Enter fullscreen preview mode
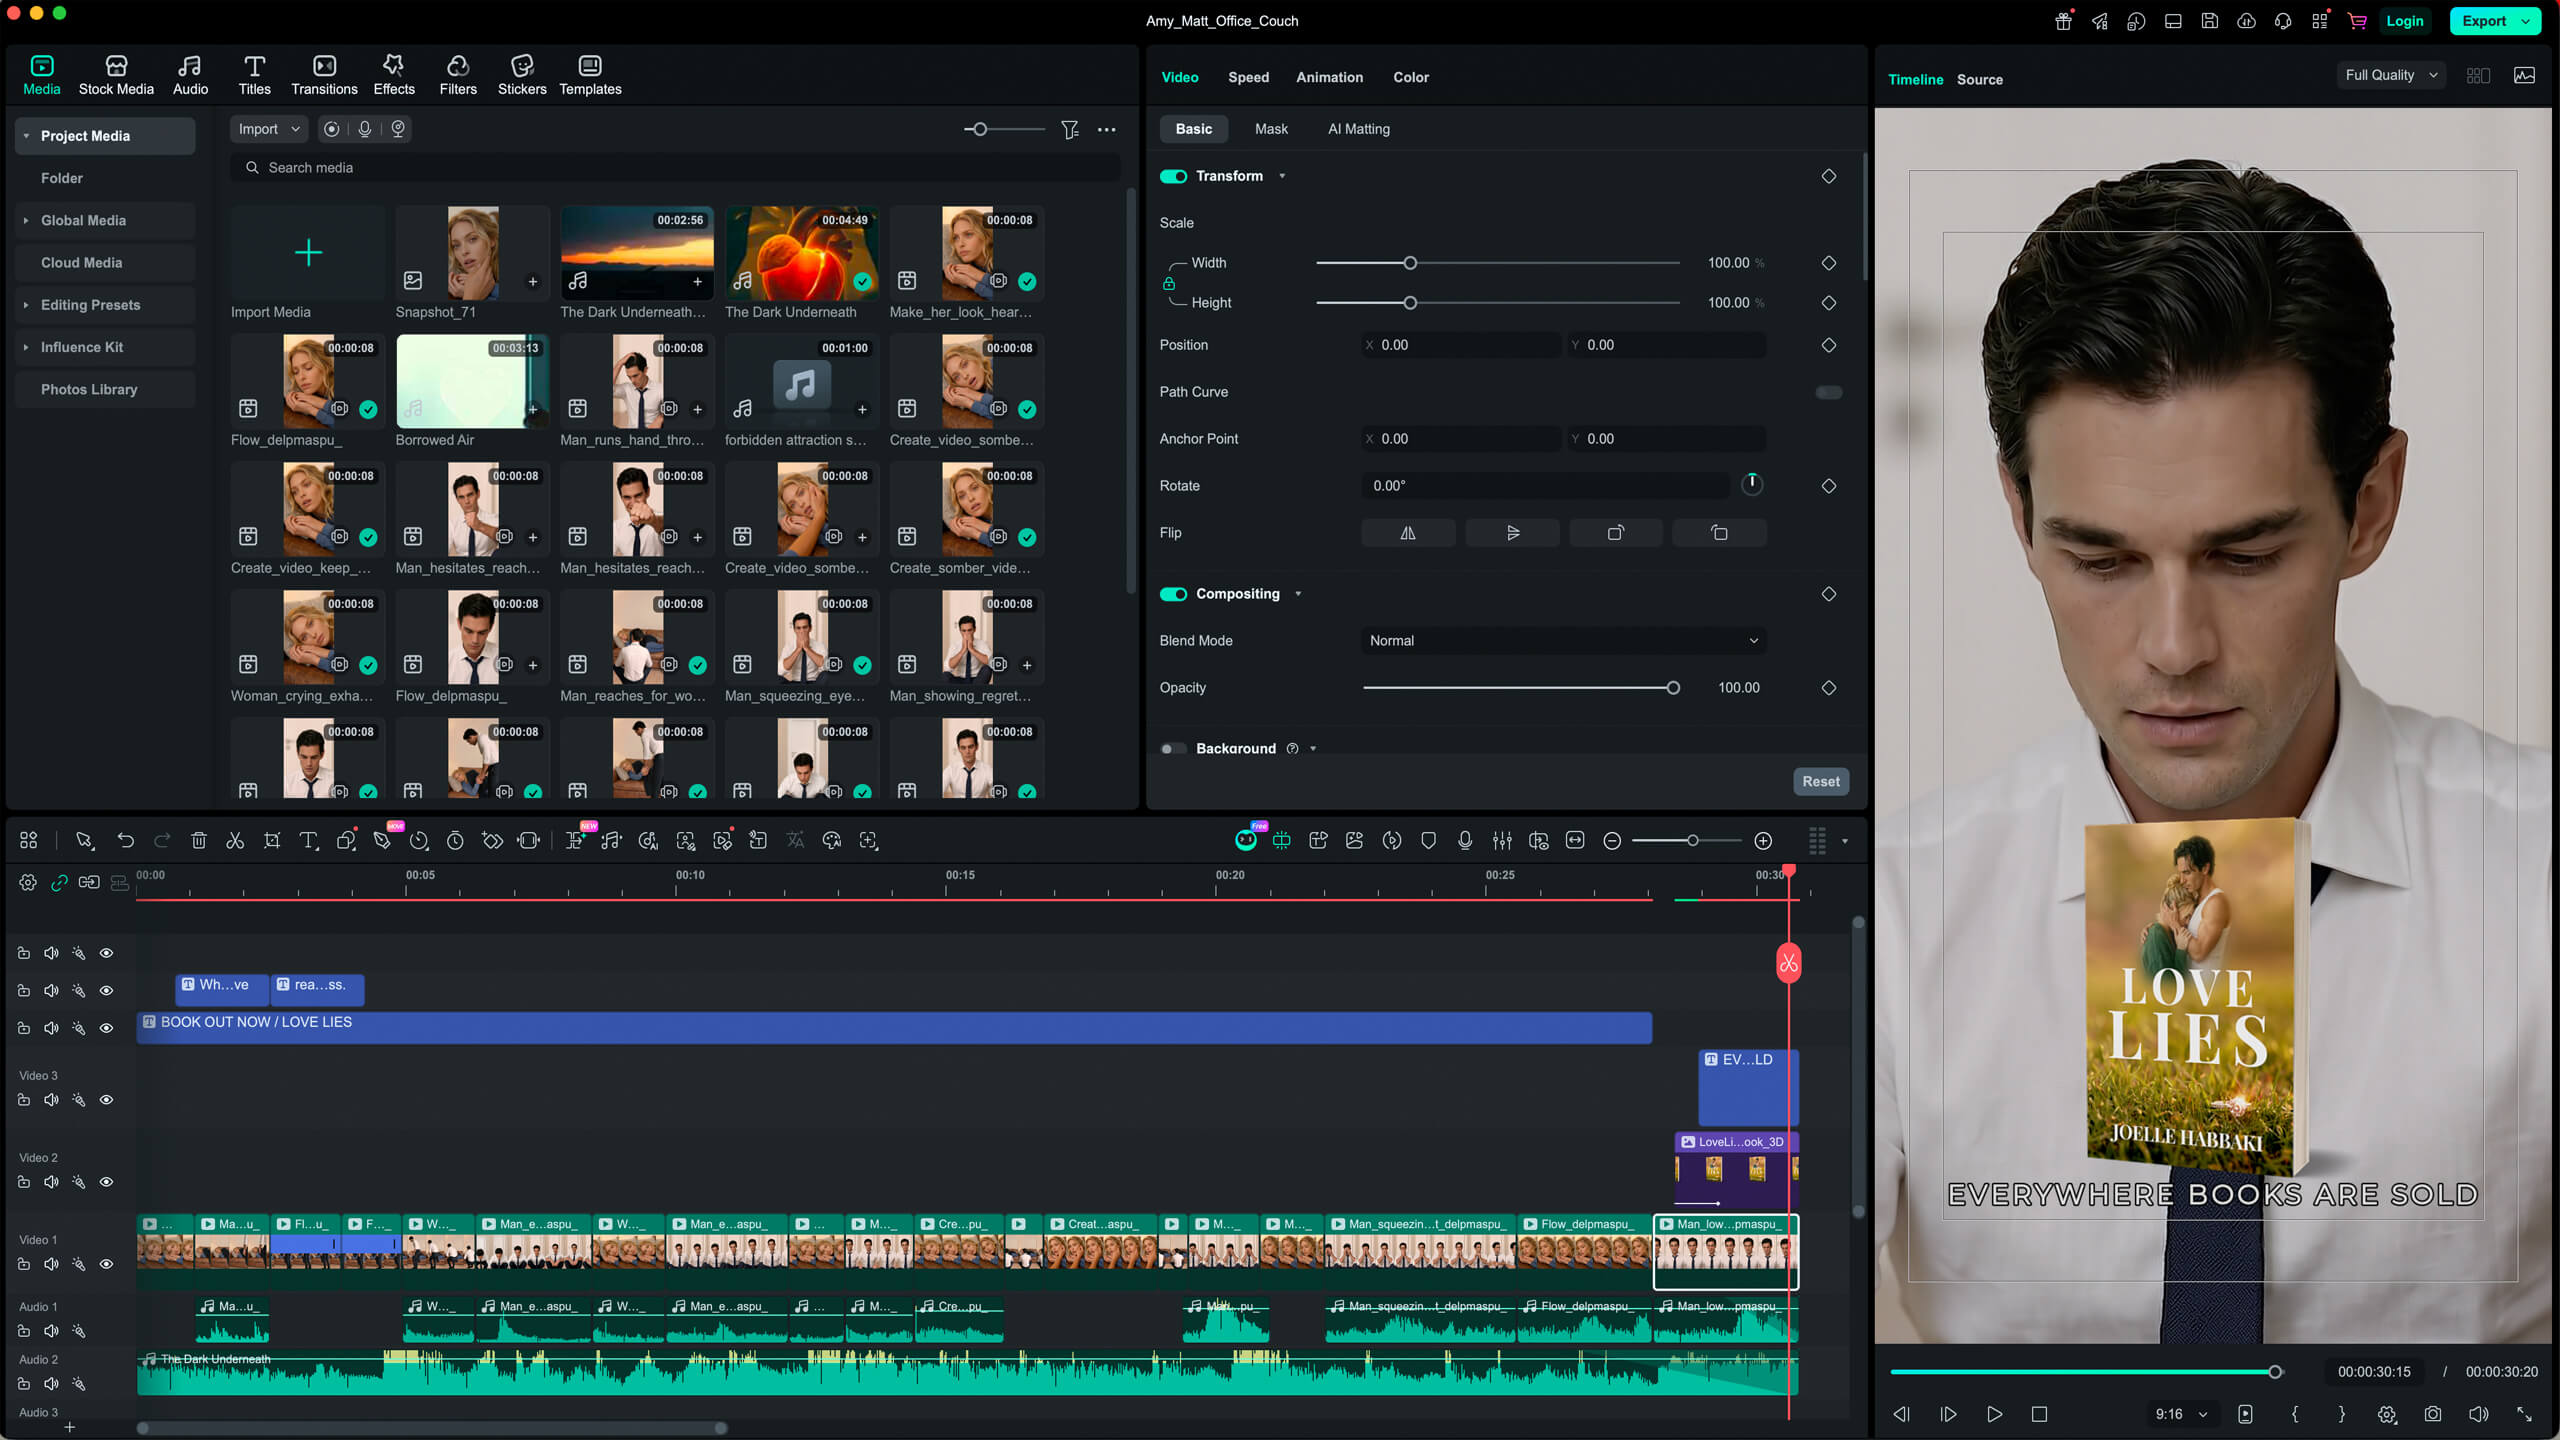 [x=2525, y=1414]
